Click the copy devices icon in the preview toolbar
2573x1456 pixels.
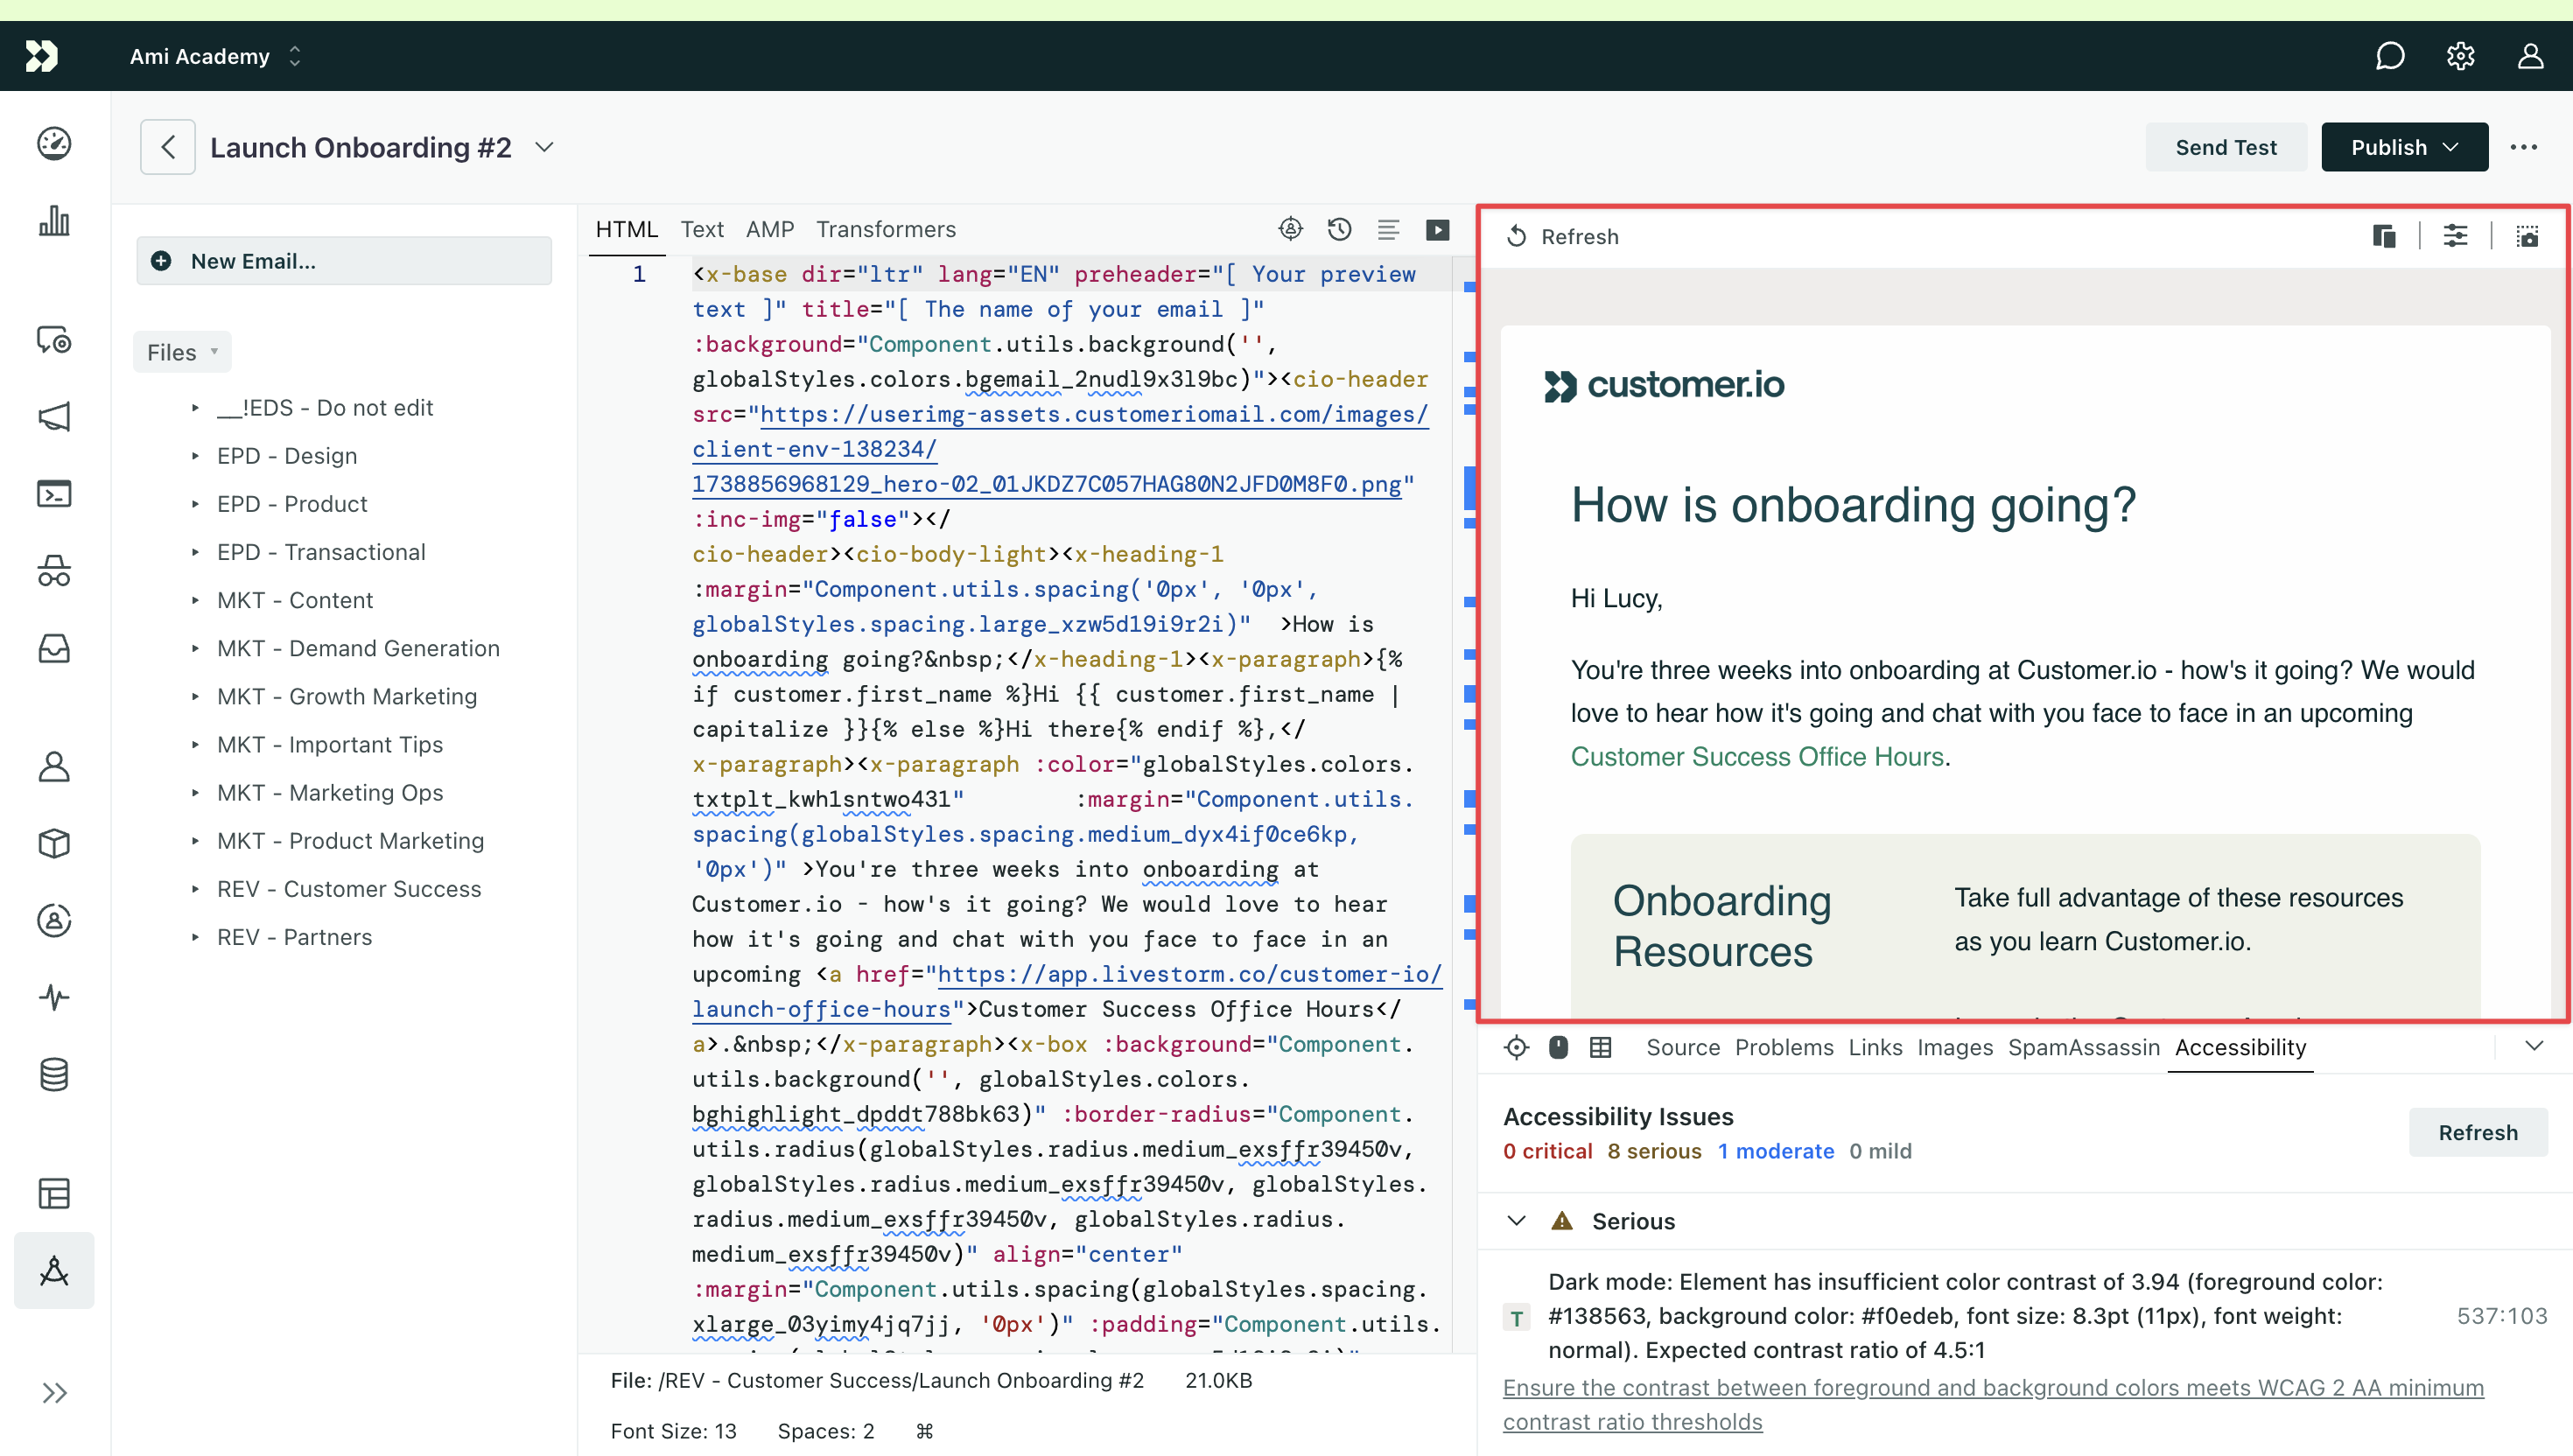[x=2384, y=237]
